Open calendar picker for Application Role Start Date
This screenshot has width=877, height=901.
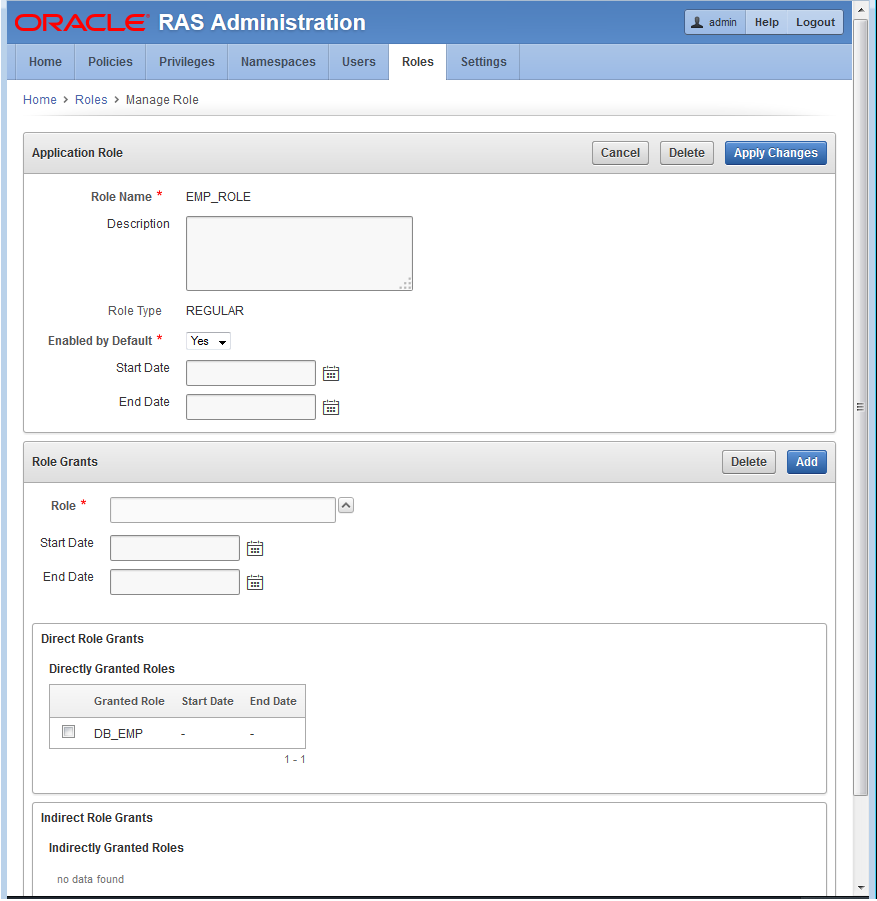tap(331, 373)
